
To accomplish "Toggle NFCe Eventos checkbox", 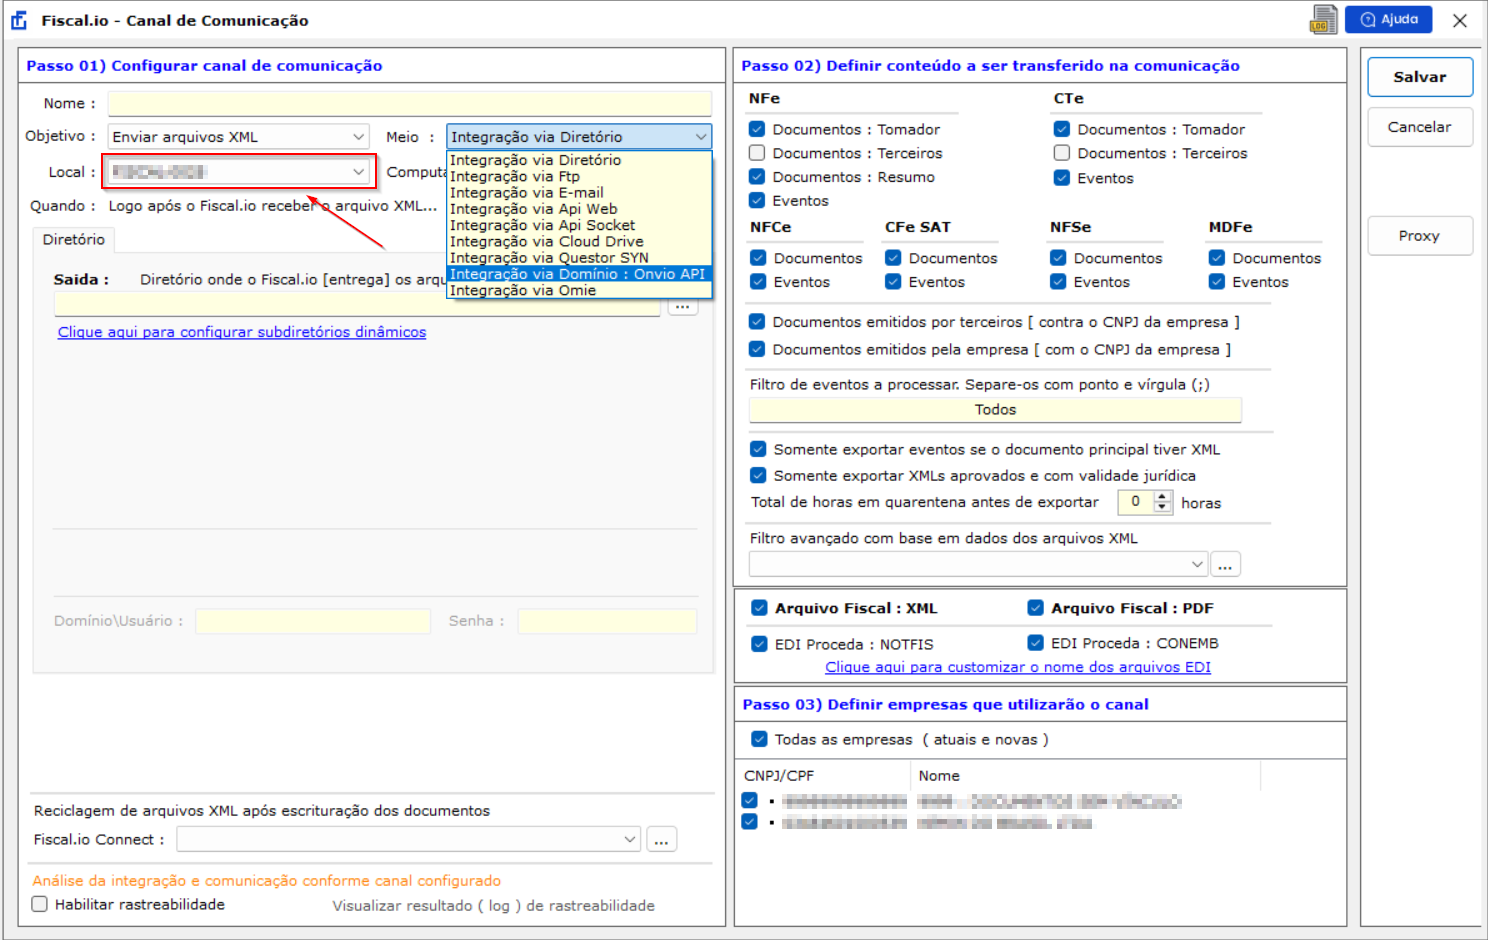I will coord(758,282).
